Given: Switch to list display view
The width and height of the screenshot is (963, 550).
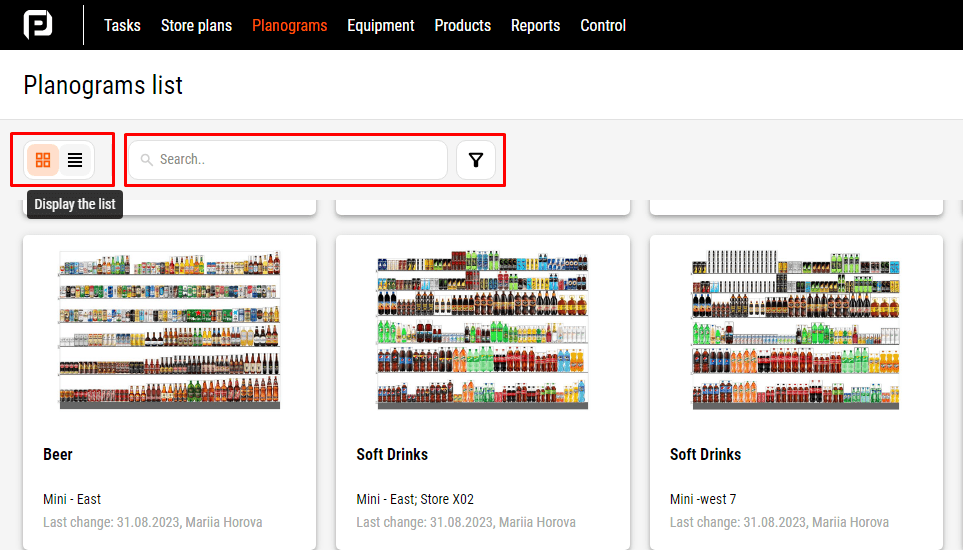Looking at the screenshot, I should [75, 159].
